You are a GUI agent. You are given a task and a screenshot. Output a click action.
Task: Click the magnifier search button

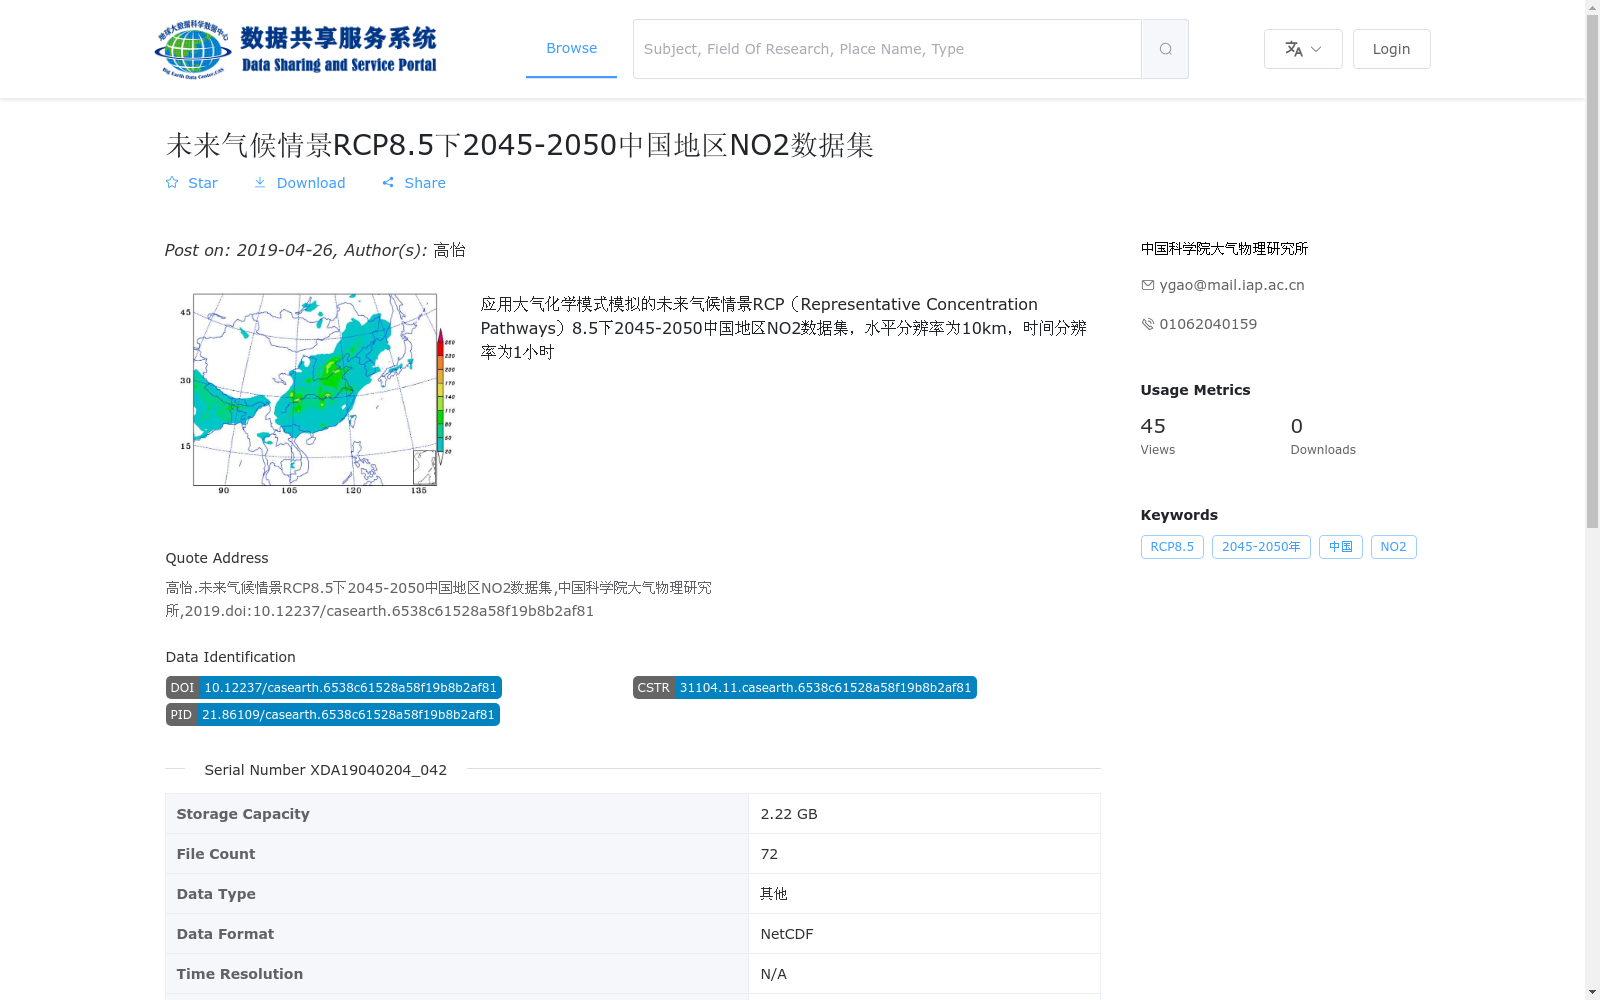1165,49
